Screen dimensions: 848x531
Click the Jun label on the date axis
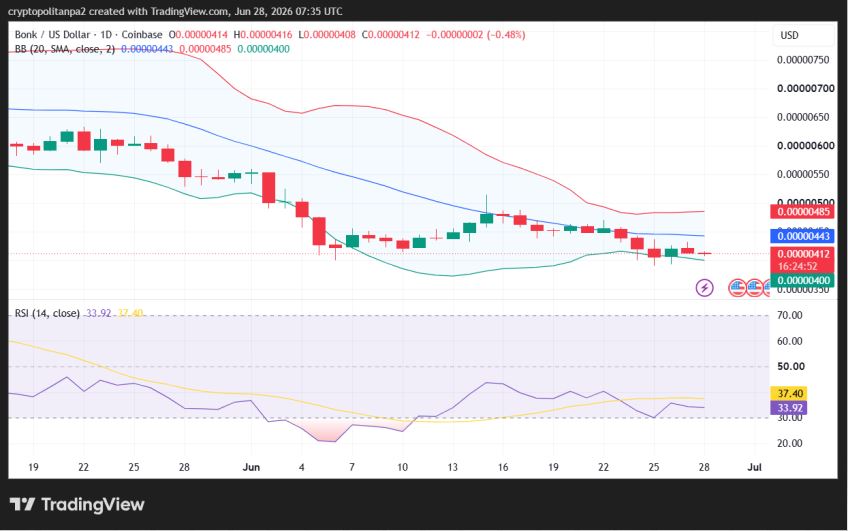pos(251,467)
